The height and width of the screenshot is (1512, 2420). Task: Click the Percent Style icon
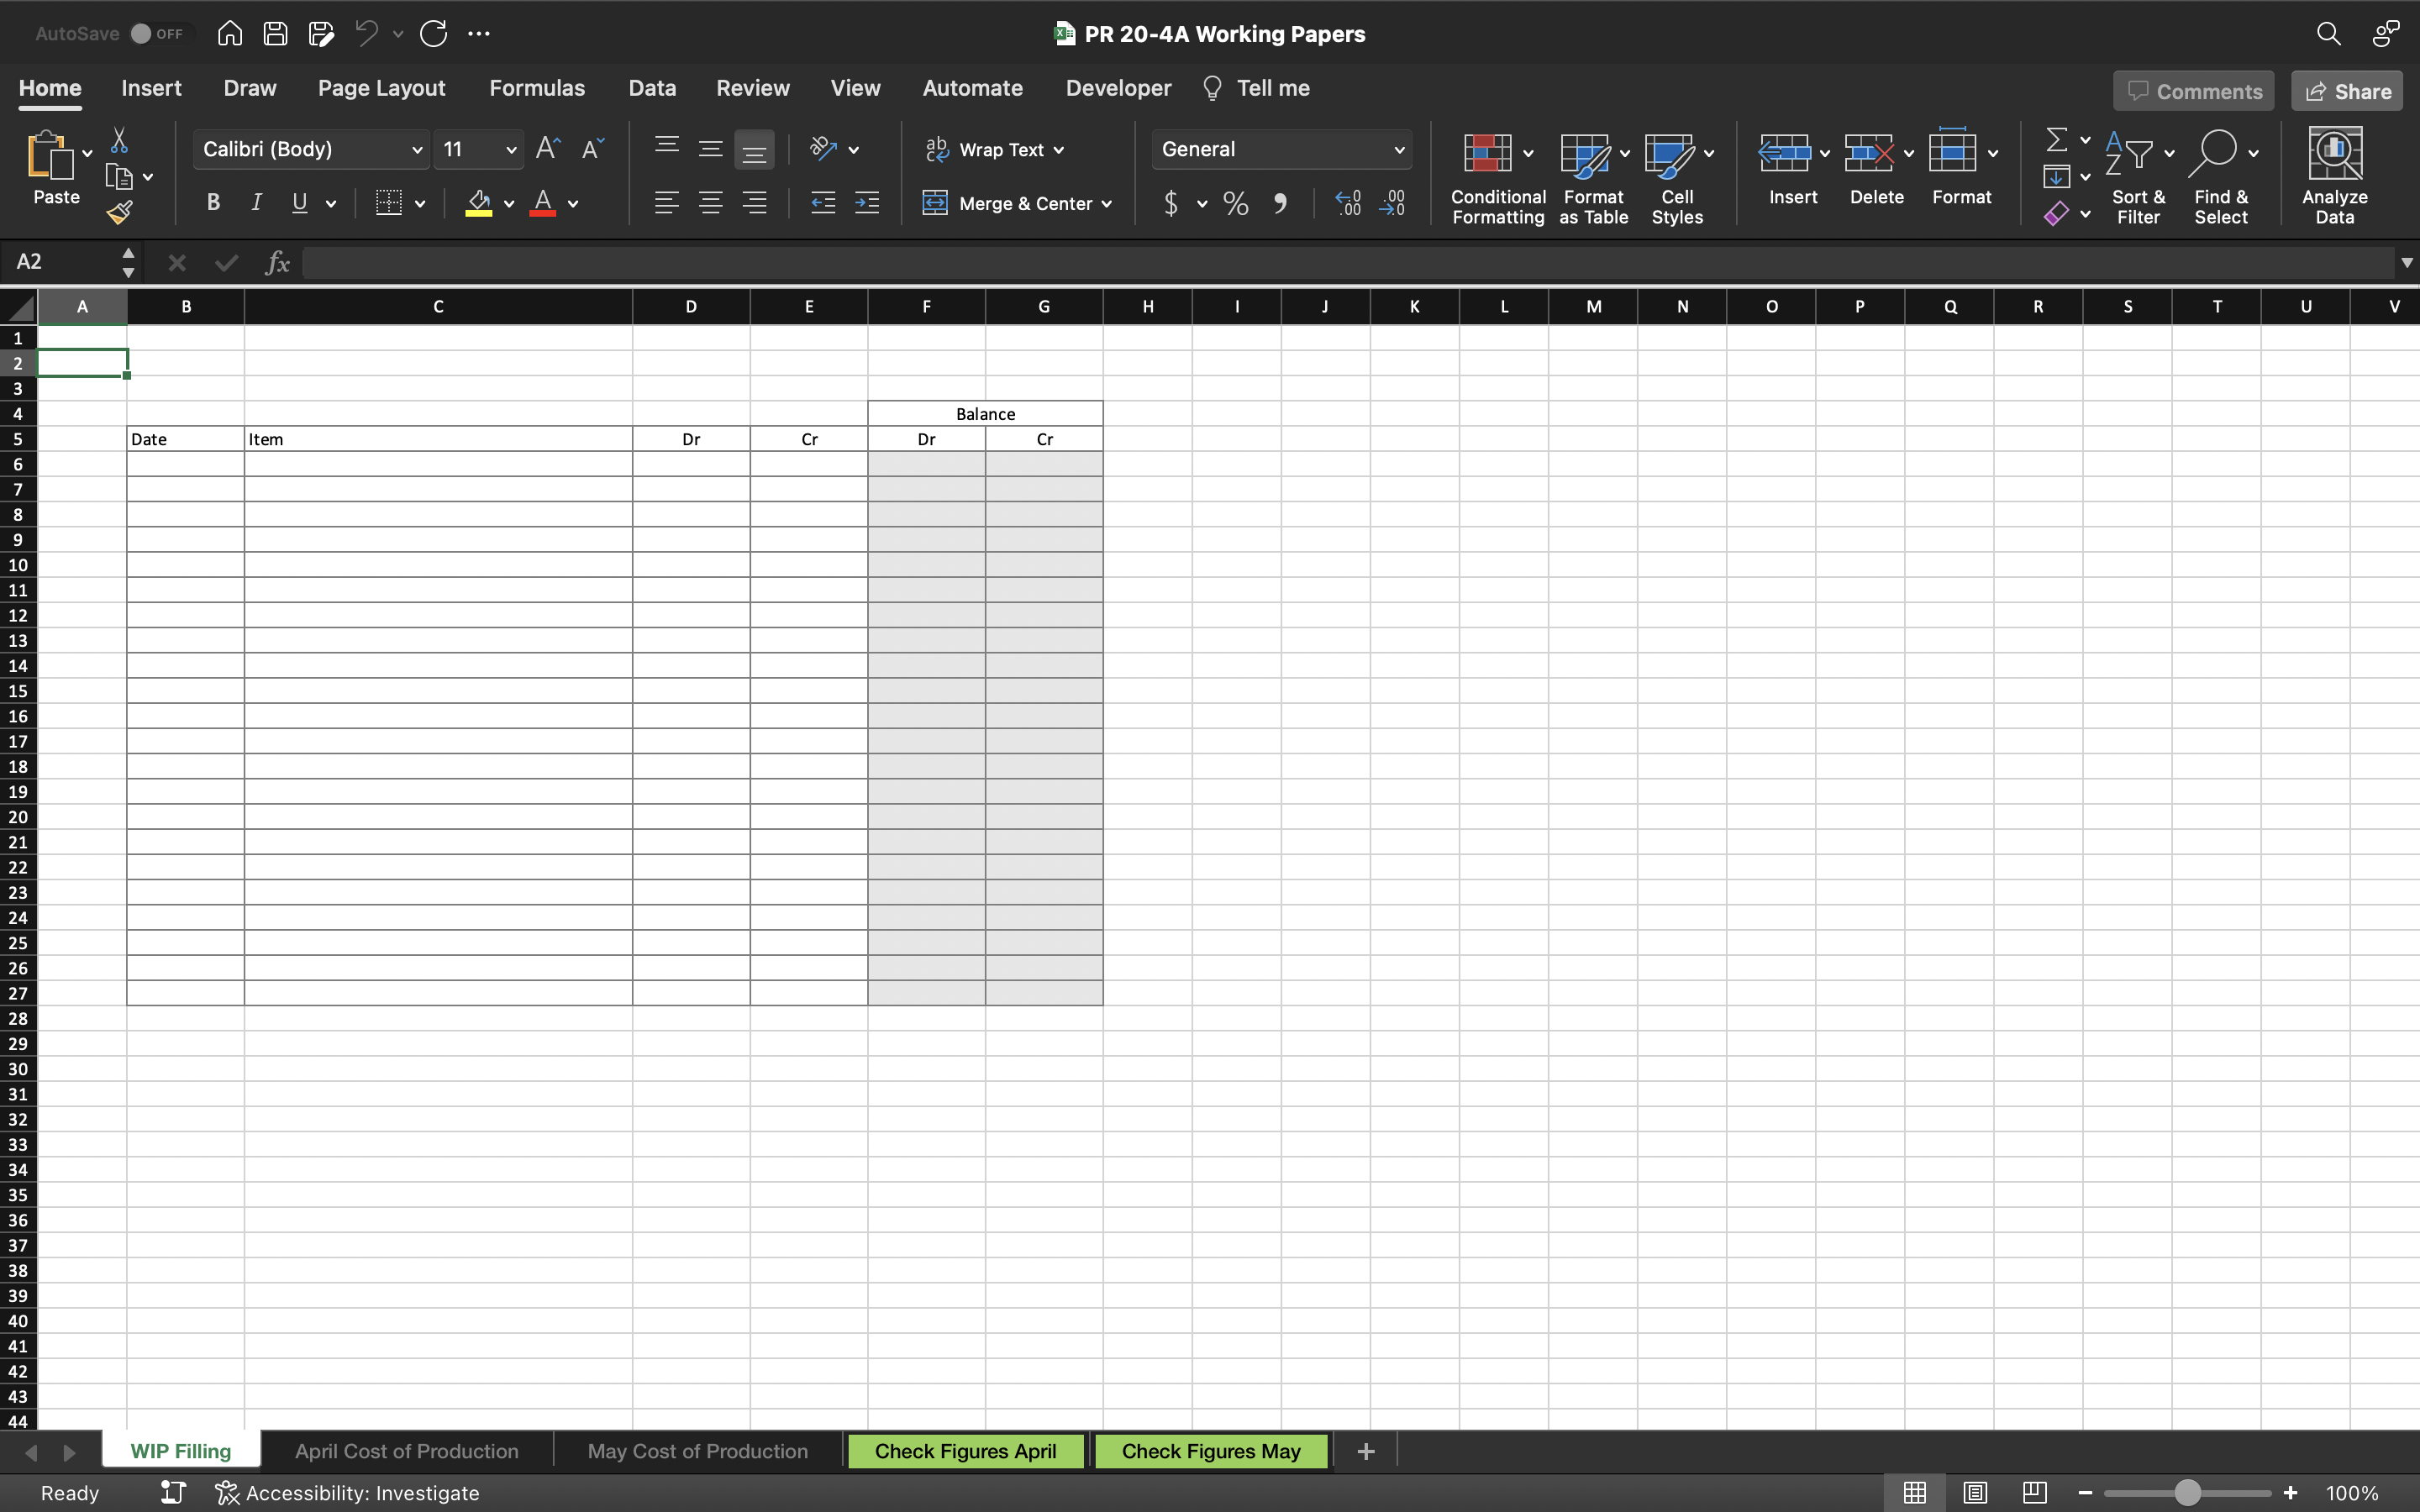(x=1236, y=204)
